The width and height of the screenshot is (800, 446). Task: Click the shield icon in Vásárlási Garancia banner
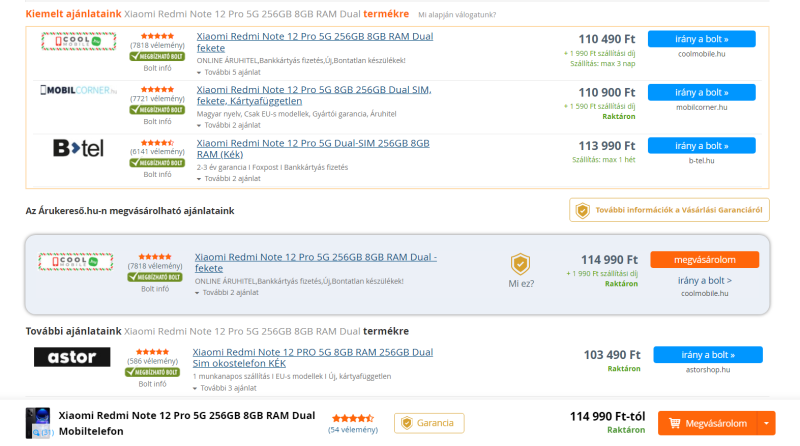[582, 210]
